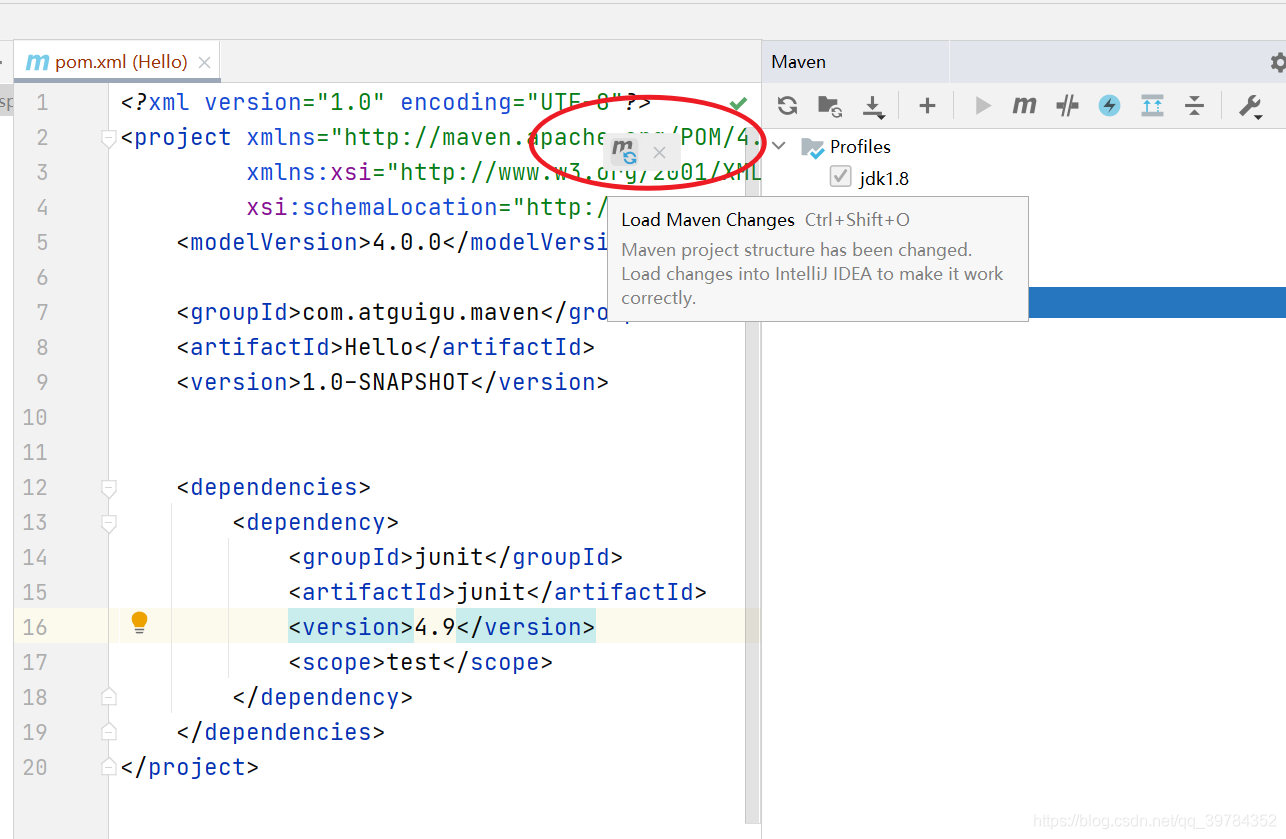Click the yellow lightbulb on line 16
Viewport: 1286px width, 839px height.
[x=140, y=623]
